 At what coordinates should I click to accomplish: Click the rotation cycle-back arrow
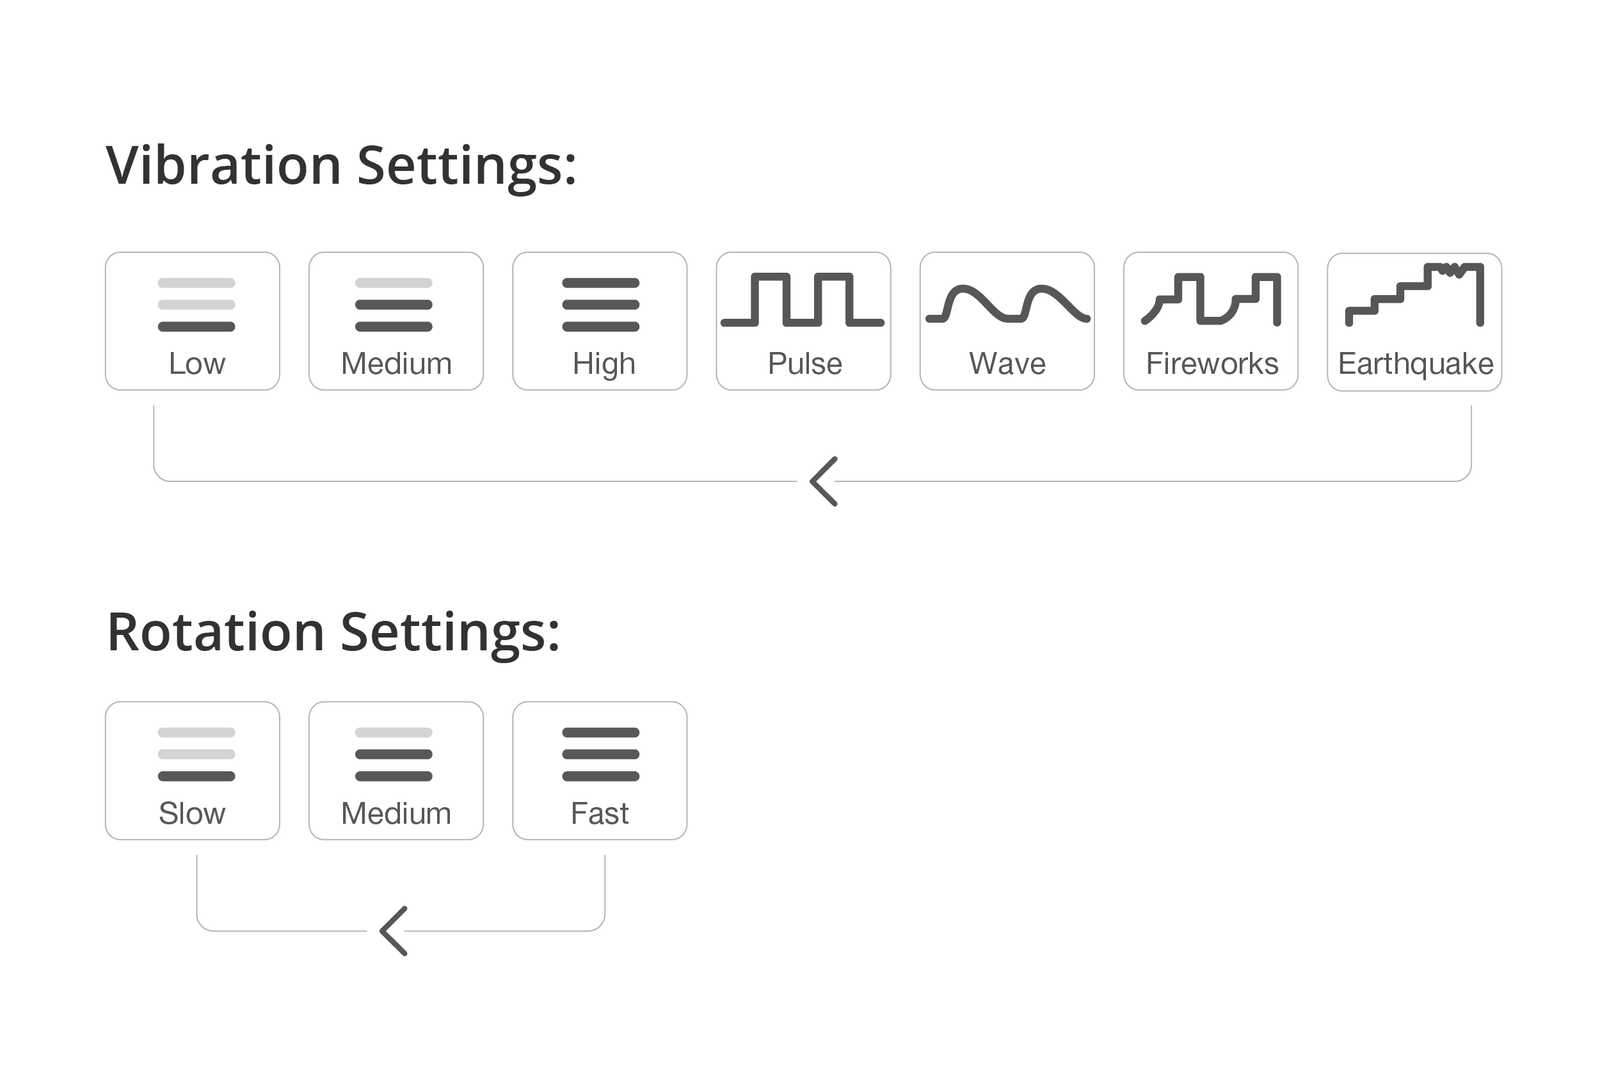point(394,931)
